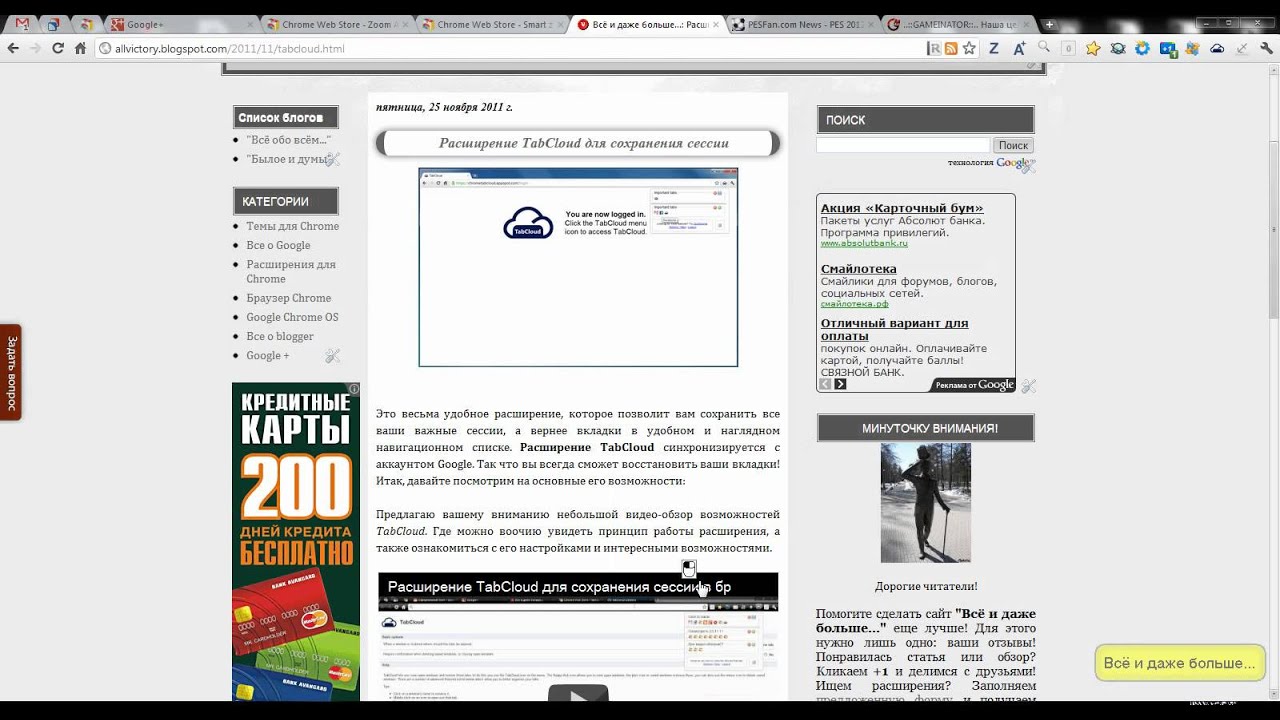Click wrench edit icon beside Google + category
Viewport: 1280px width, 720px height.
[x=333, y=356]
